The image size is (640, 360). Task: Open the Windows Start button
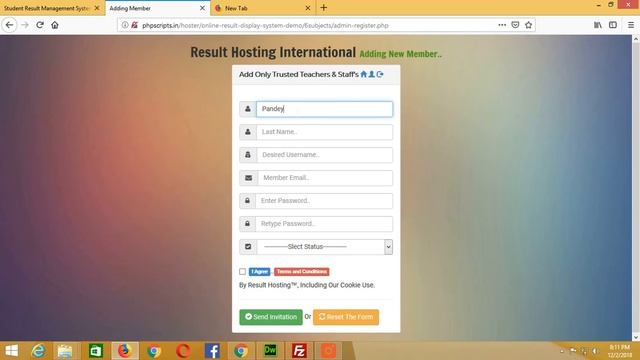pos(11,351)
